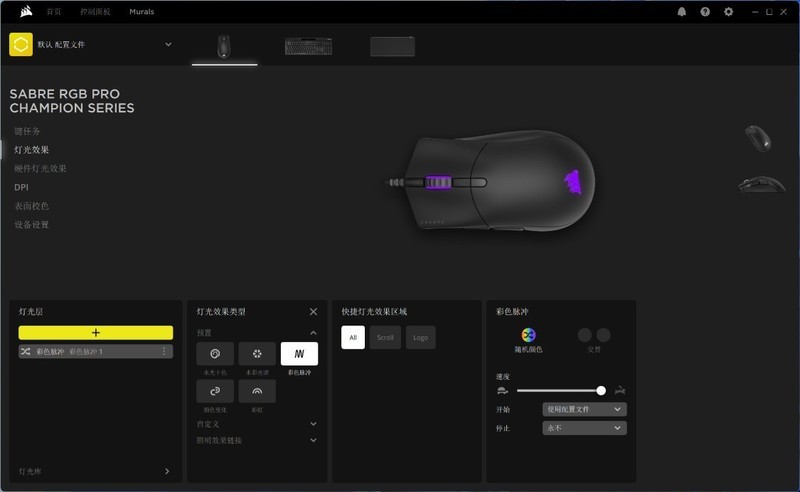This screenshot has height=492, width=800.
Task: Open 设备设置 device settings section
Action: click(31, 225)
